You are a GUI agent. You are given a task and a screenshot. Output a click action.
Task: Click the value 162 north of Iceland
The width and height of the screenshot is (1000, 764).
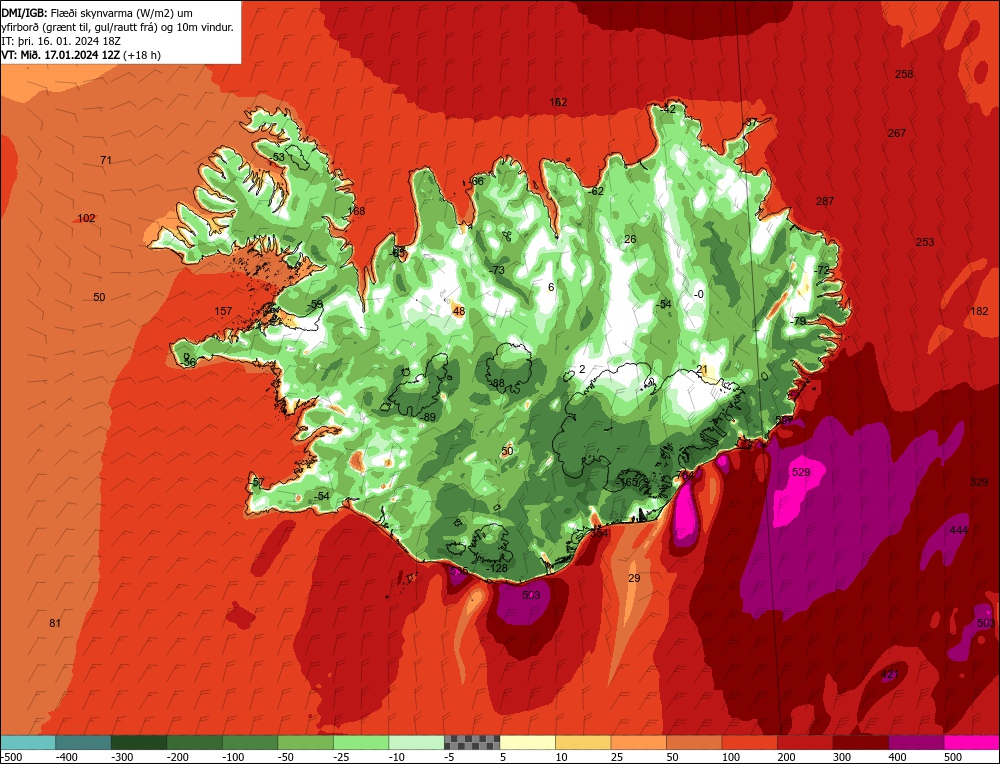click(558, 102)
